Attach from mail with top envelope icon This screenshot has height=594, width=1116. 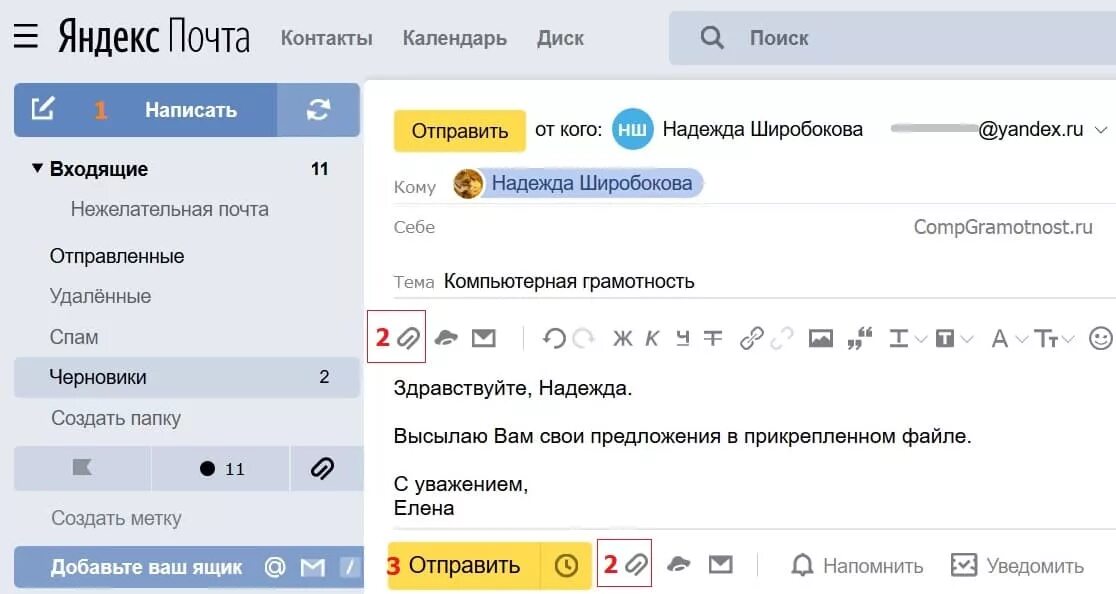point(484,338)
